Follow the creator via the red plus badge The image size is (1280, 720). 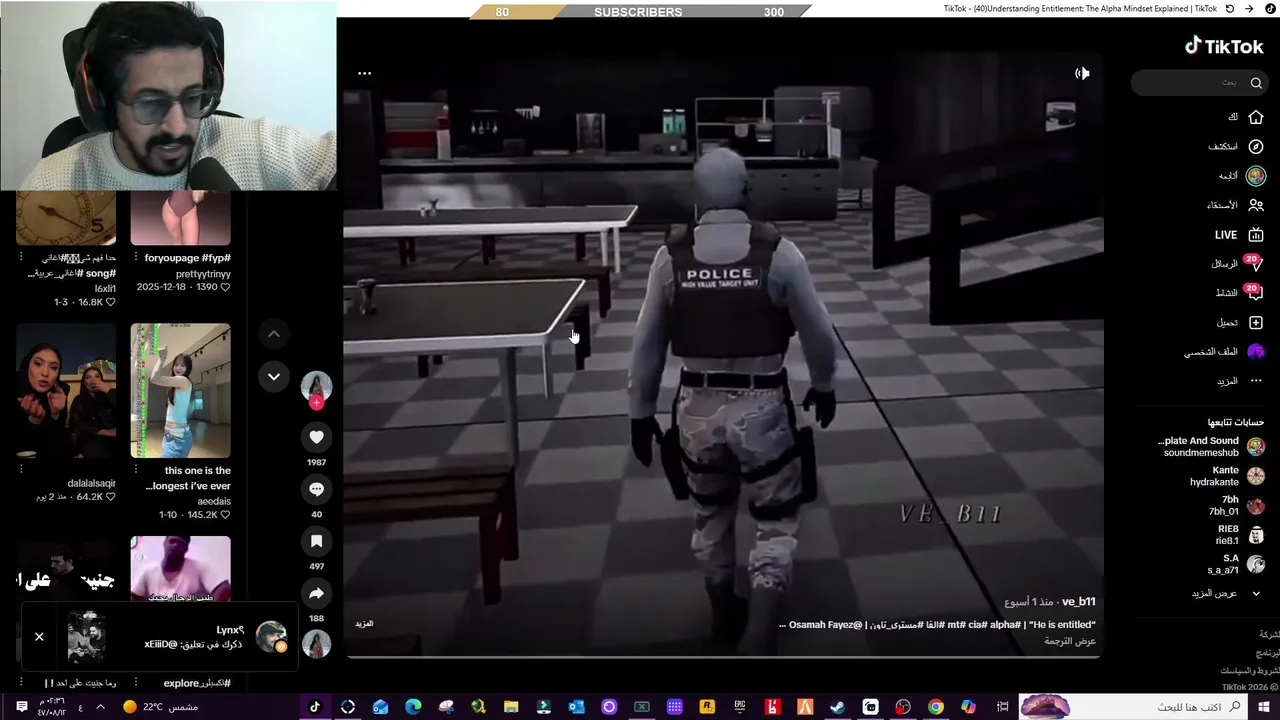[316, 403]
